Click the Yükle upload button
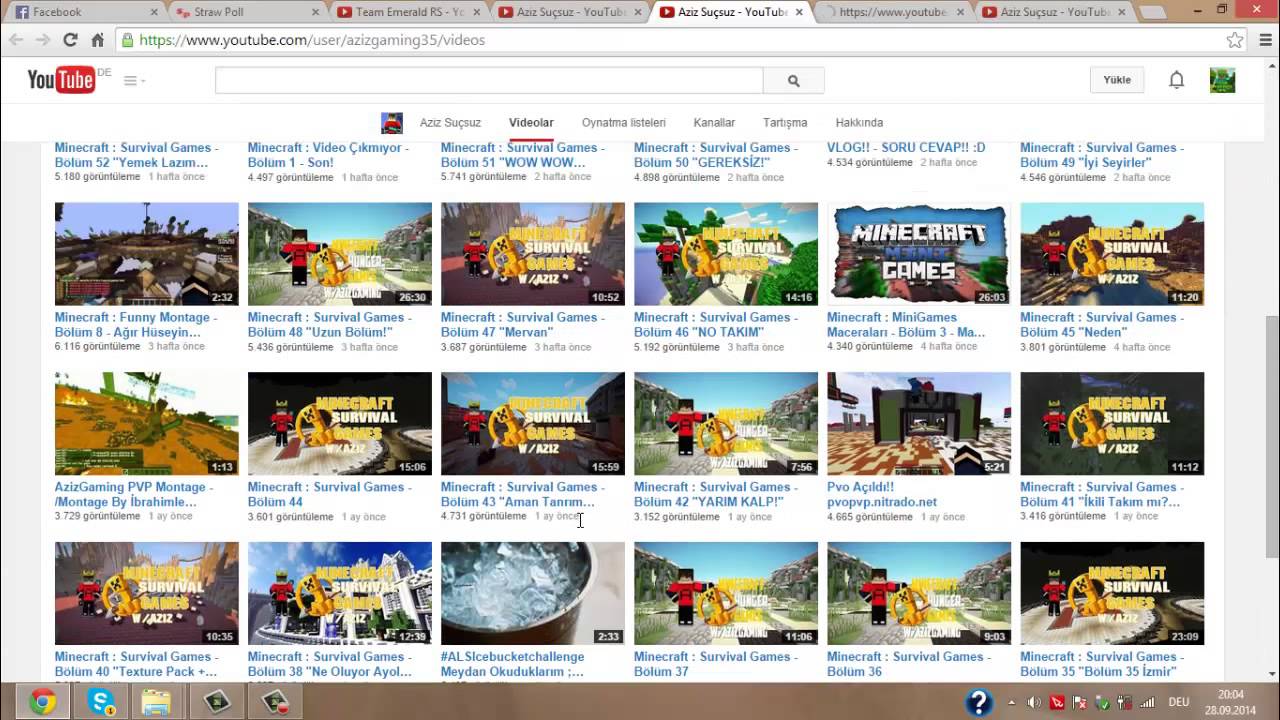1280x720 pixels. tap(1117, 80)
